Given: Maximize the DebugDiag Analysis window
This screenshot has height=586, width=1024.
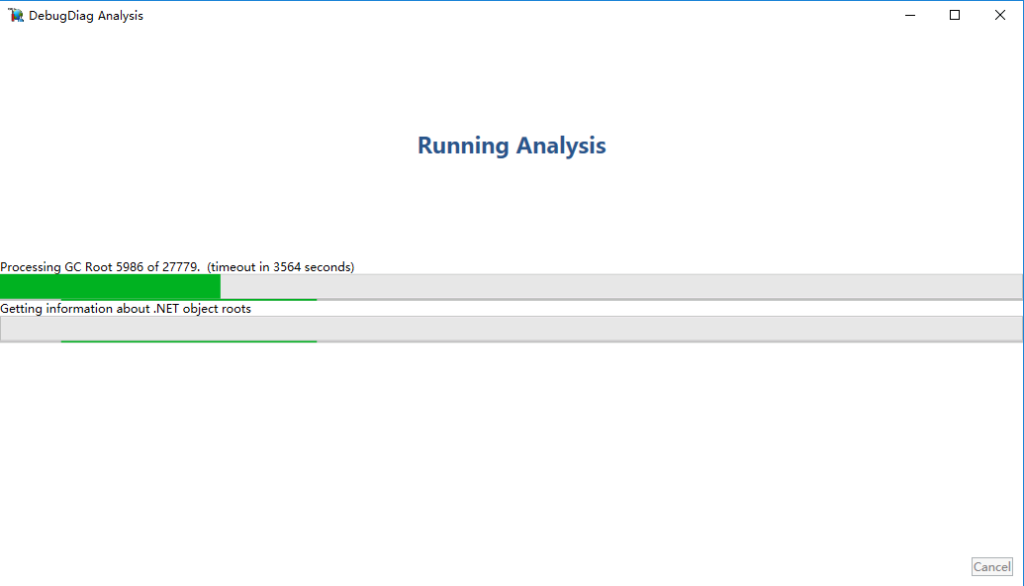Looking at the screenshot, I should (955, 15).
